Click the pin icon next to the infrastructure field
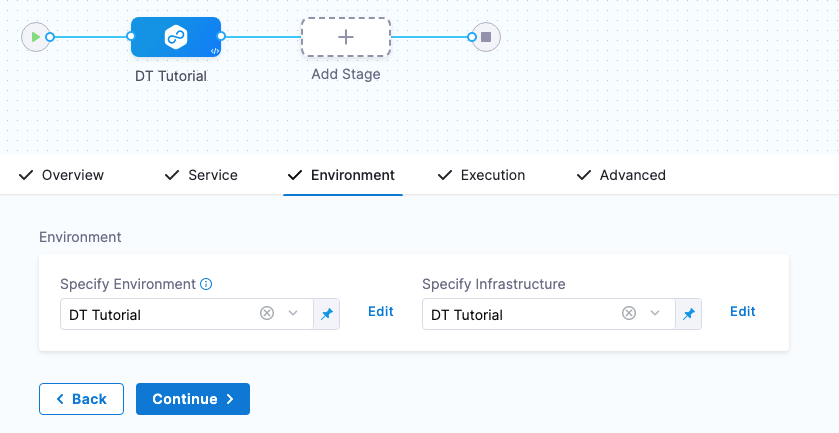 point(689,314)
